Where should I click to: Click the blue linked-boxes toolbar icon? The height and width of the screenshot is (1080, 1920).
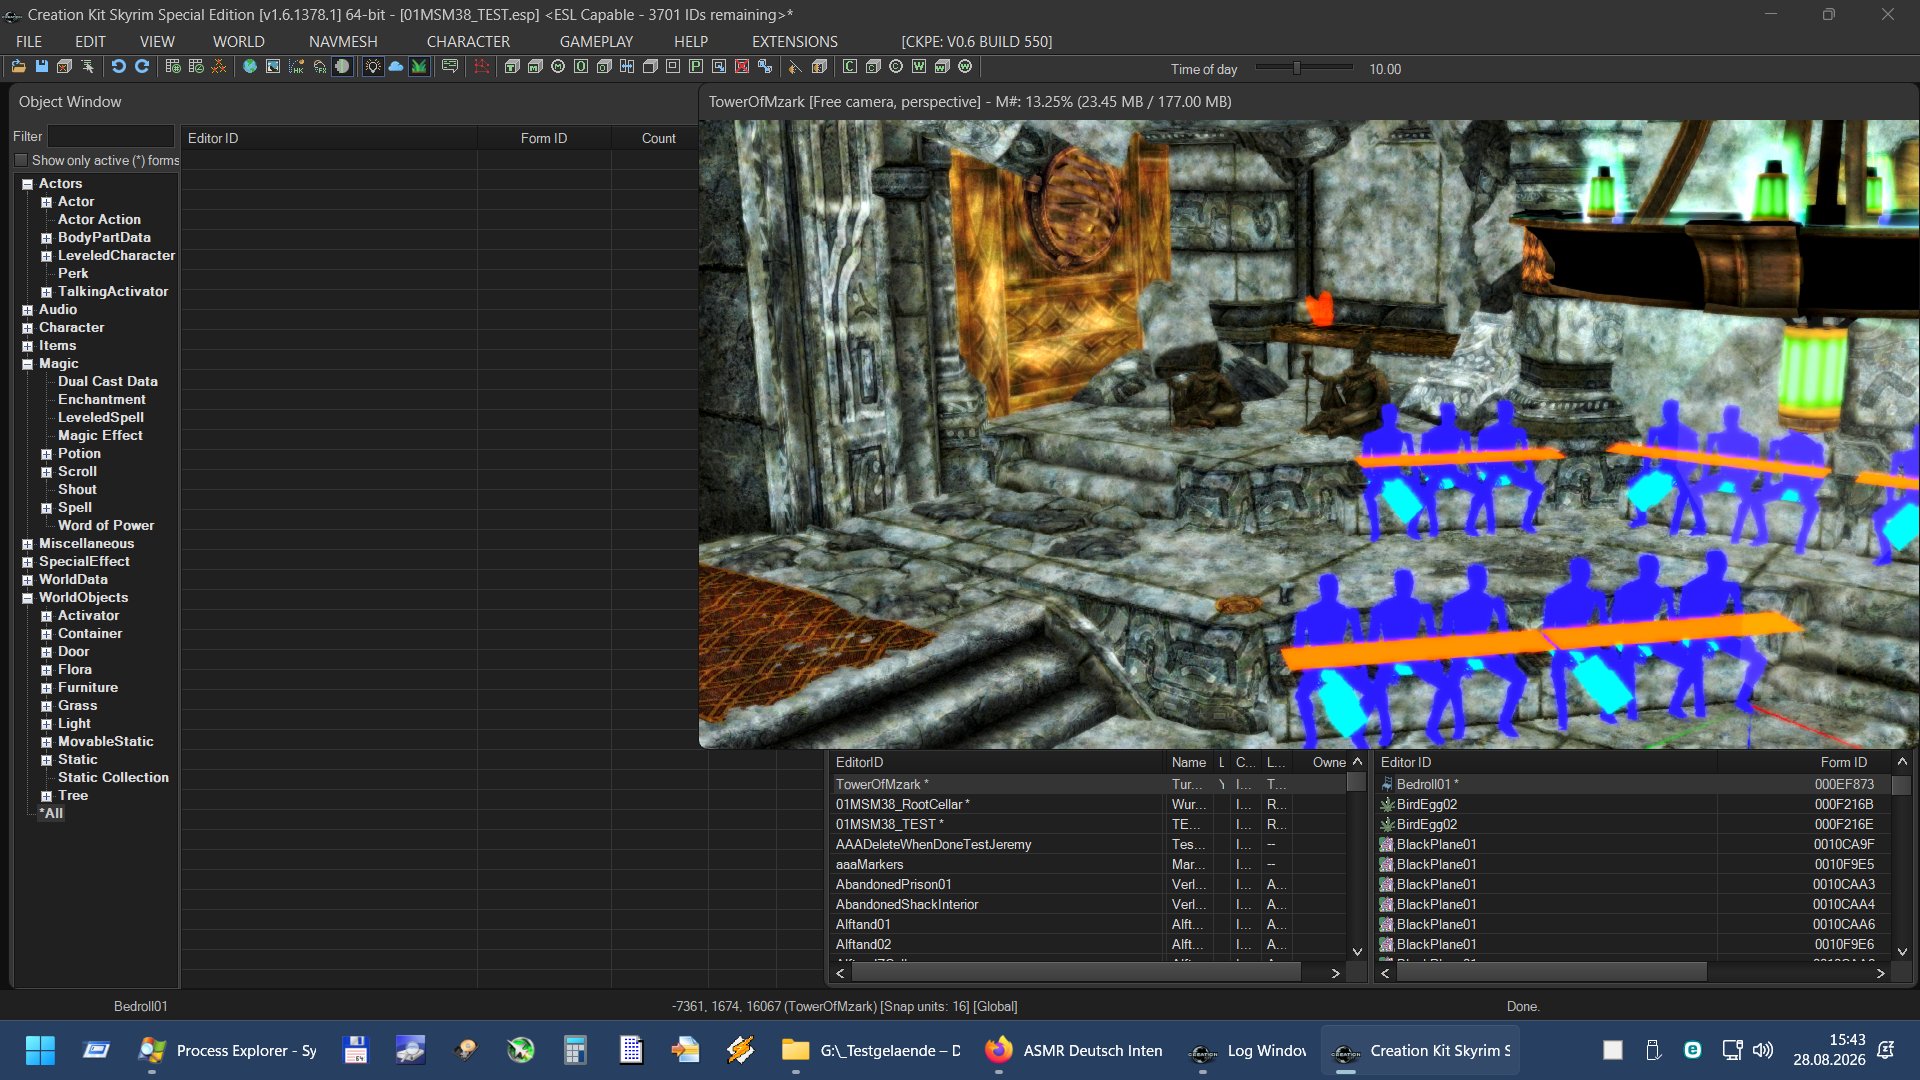click(765, 67)
